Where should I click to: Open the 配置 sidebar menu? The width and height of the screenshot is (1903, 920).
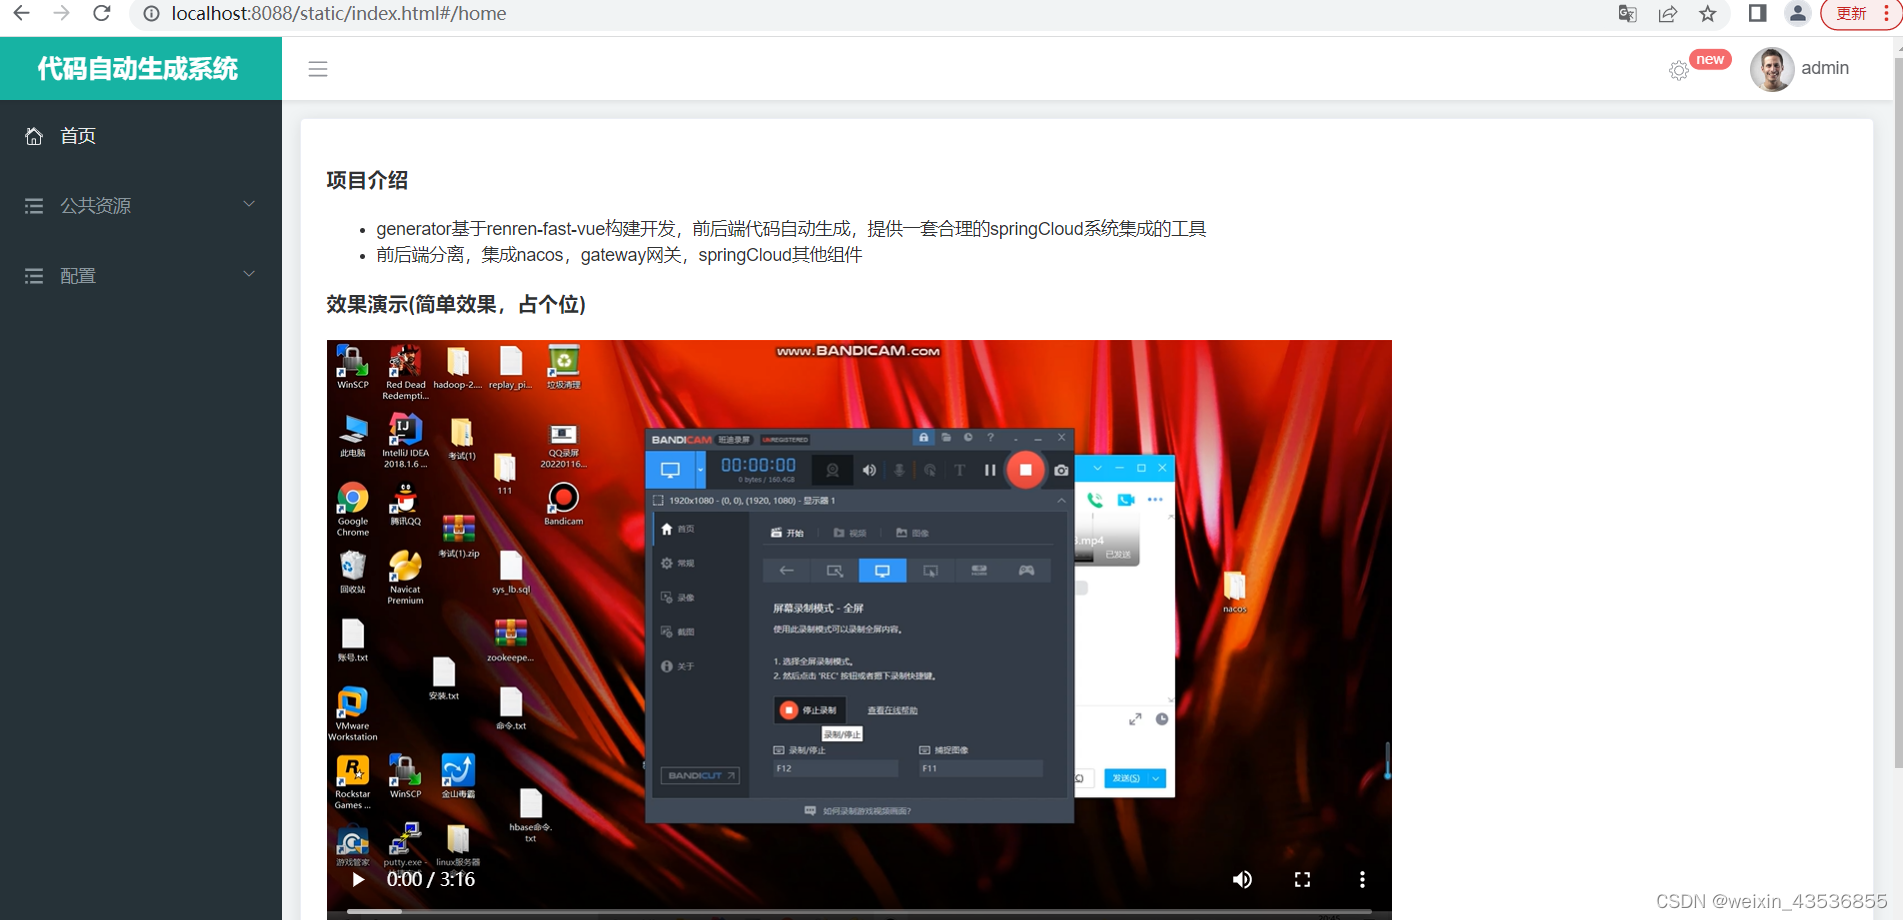[x=141, y=276]
